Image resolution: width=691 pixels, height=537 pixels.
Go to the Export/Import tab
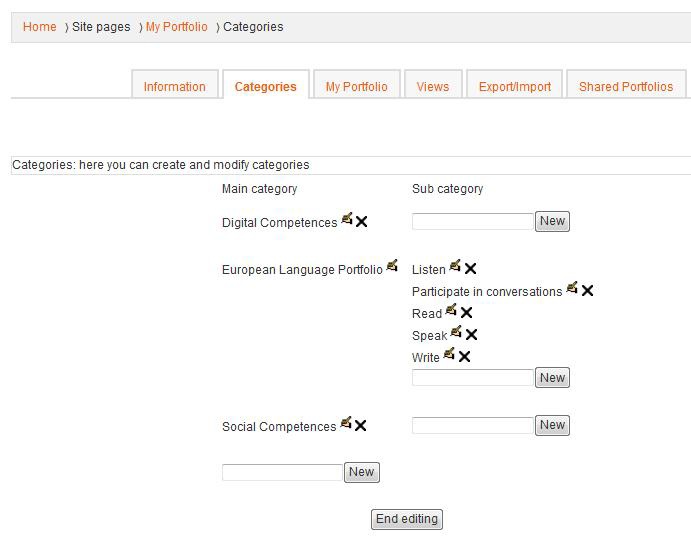coord(515,85)
